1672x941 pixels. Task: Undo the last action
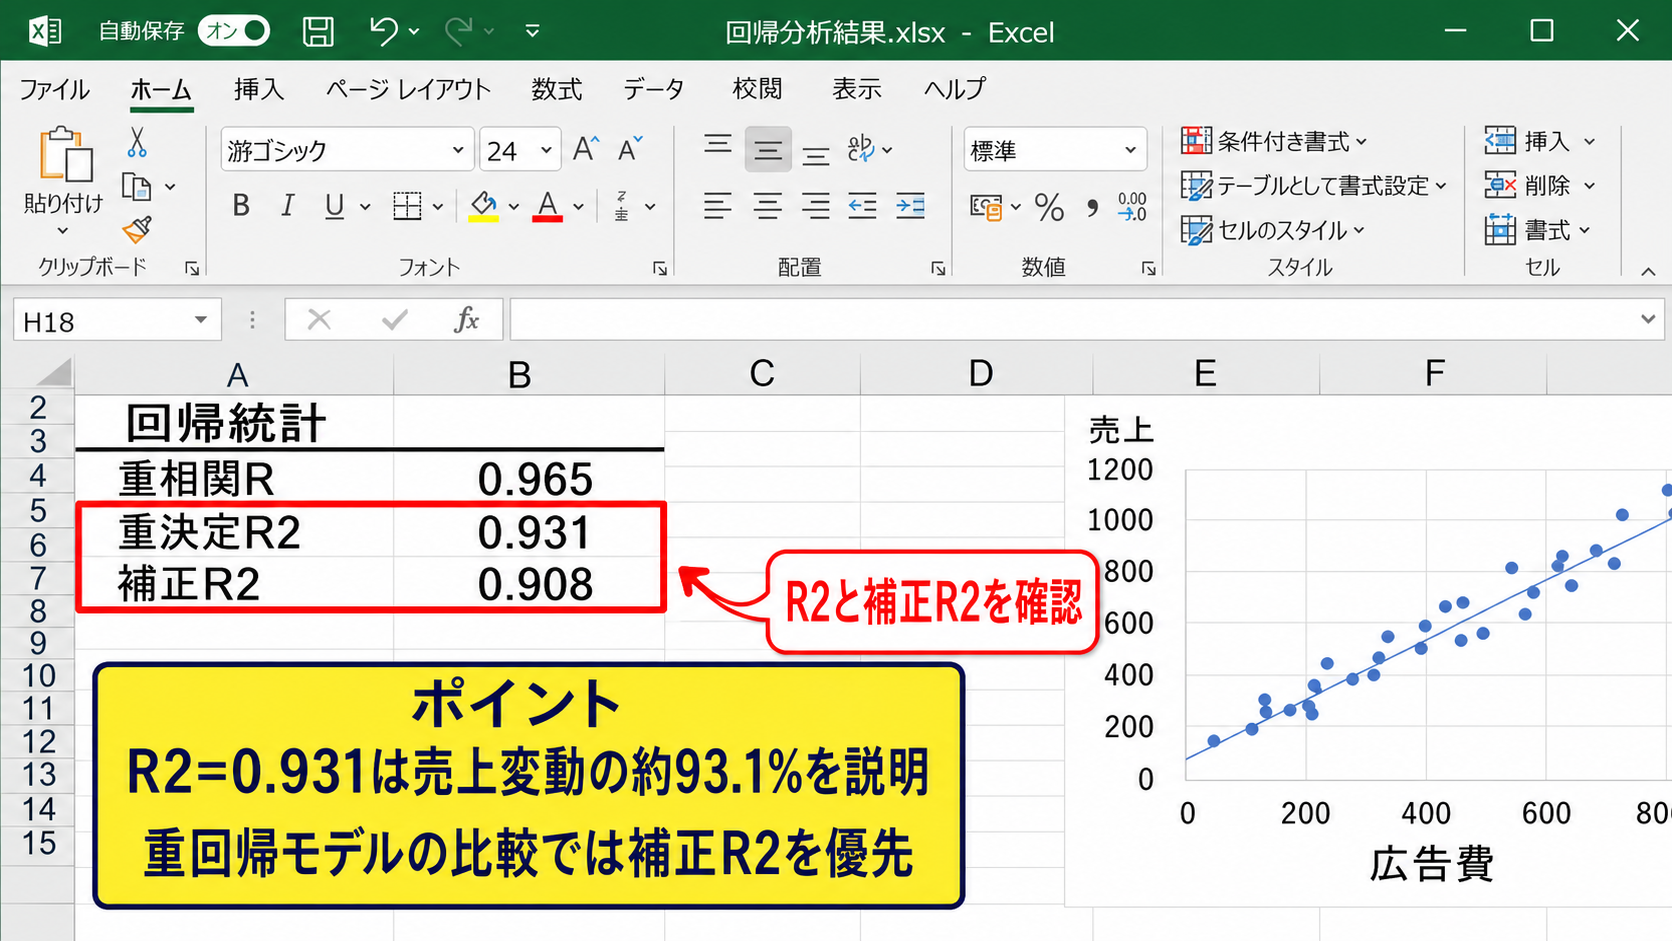[382, 31]
